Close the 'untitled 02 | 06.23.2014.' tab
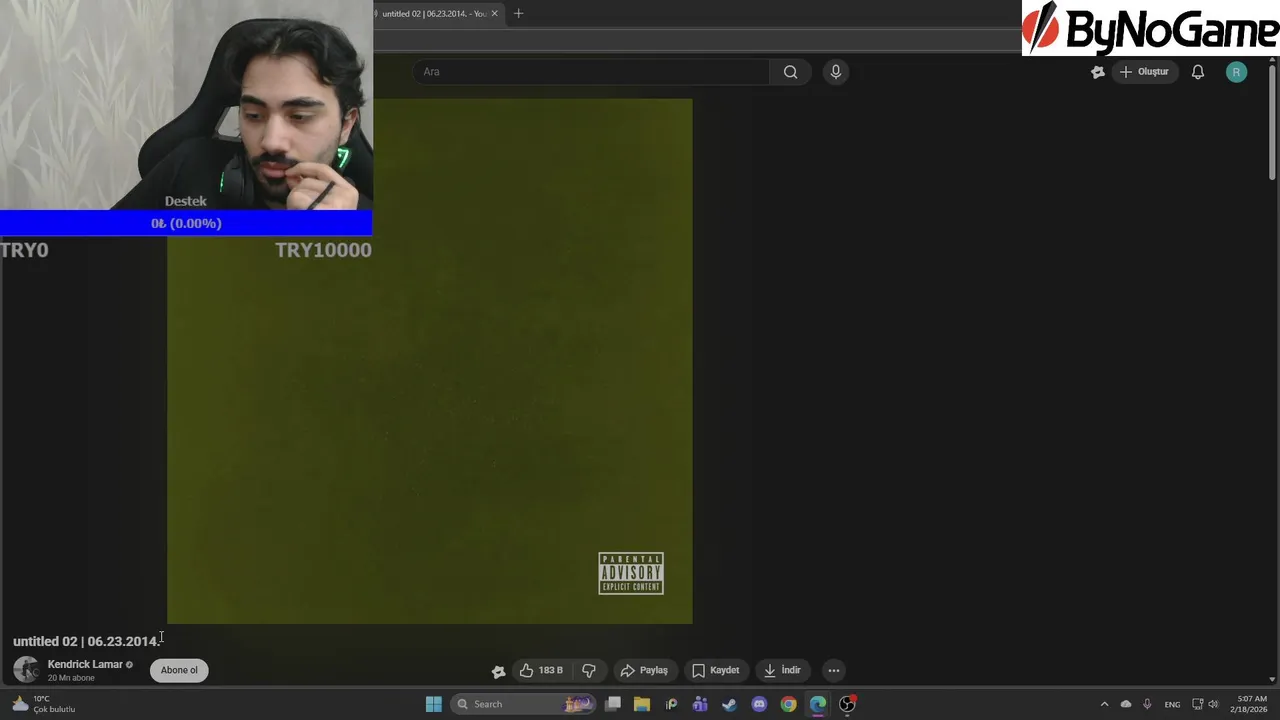 tap(494, 14)
